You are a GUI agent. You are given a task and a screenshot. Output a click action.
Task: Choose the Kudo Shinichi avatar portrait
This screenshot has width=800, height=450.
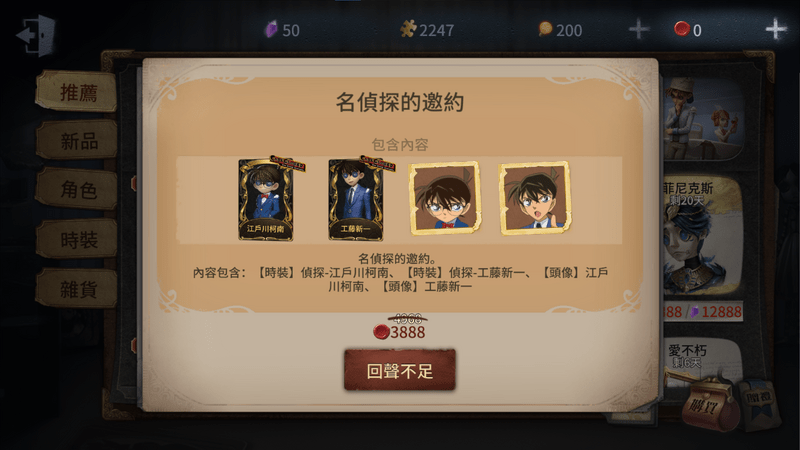535,198
